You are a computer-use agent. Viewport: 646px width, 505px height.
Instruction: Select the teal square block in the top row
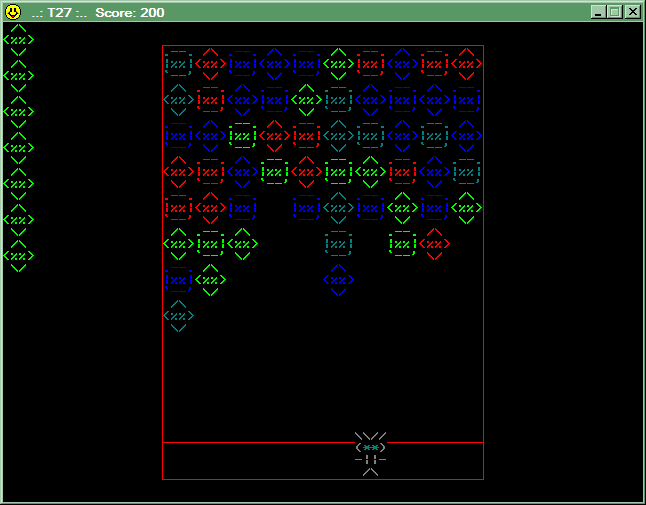click(x=178, y=64)
